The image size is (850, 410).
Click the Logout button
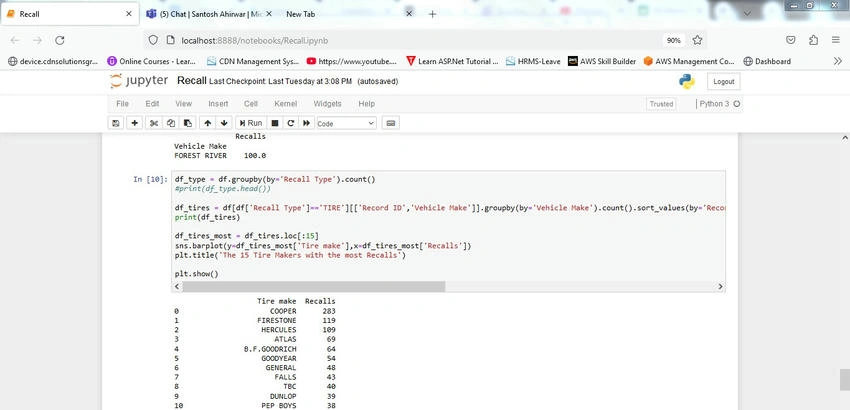coord(724,81)
